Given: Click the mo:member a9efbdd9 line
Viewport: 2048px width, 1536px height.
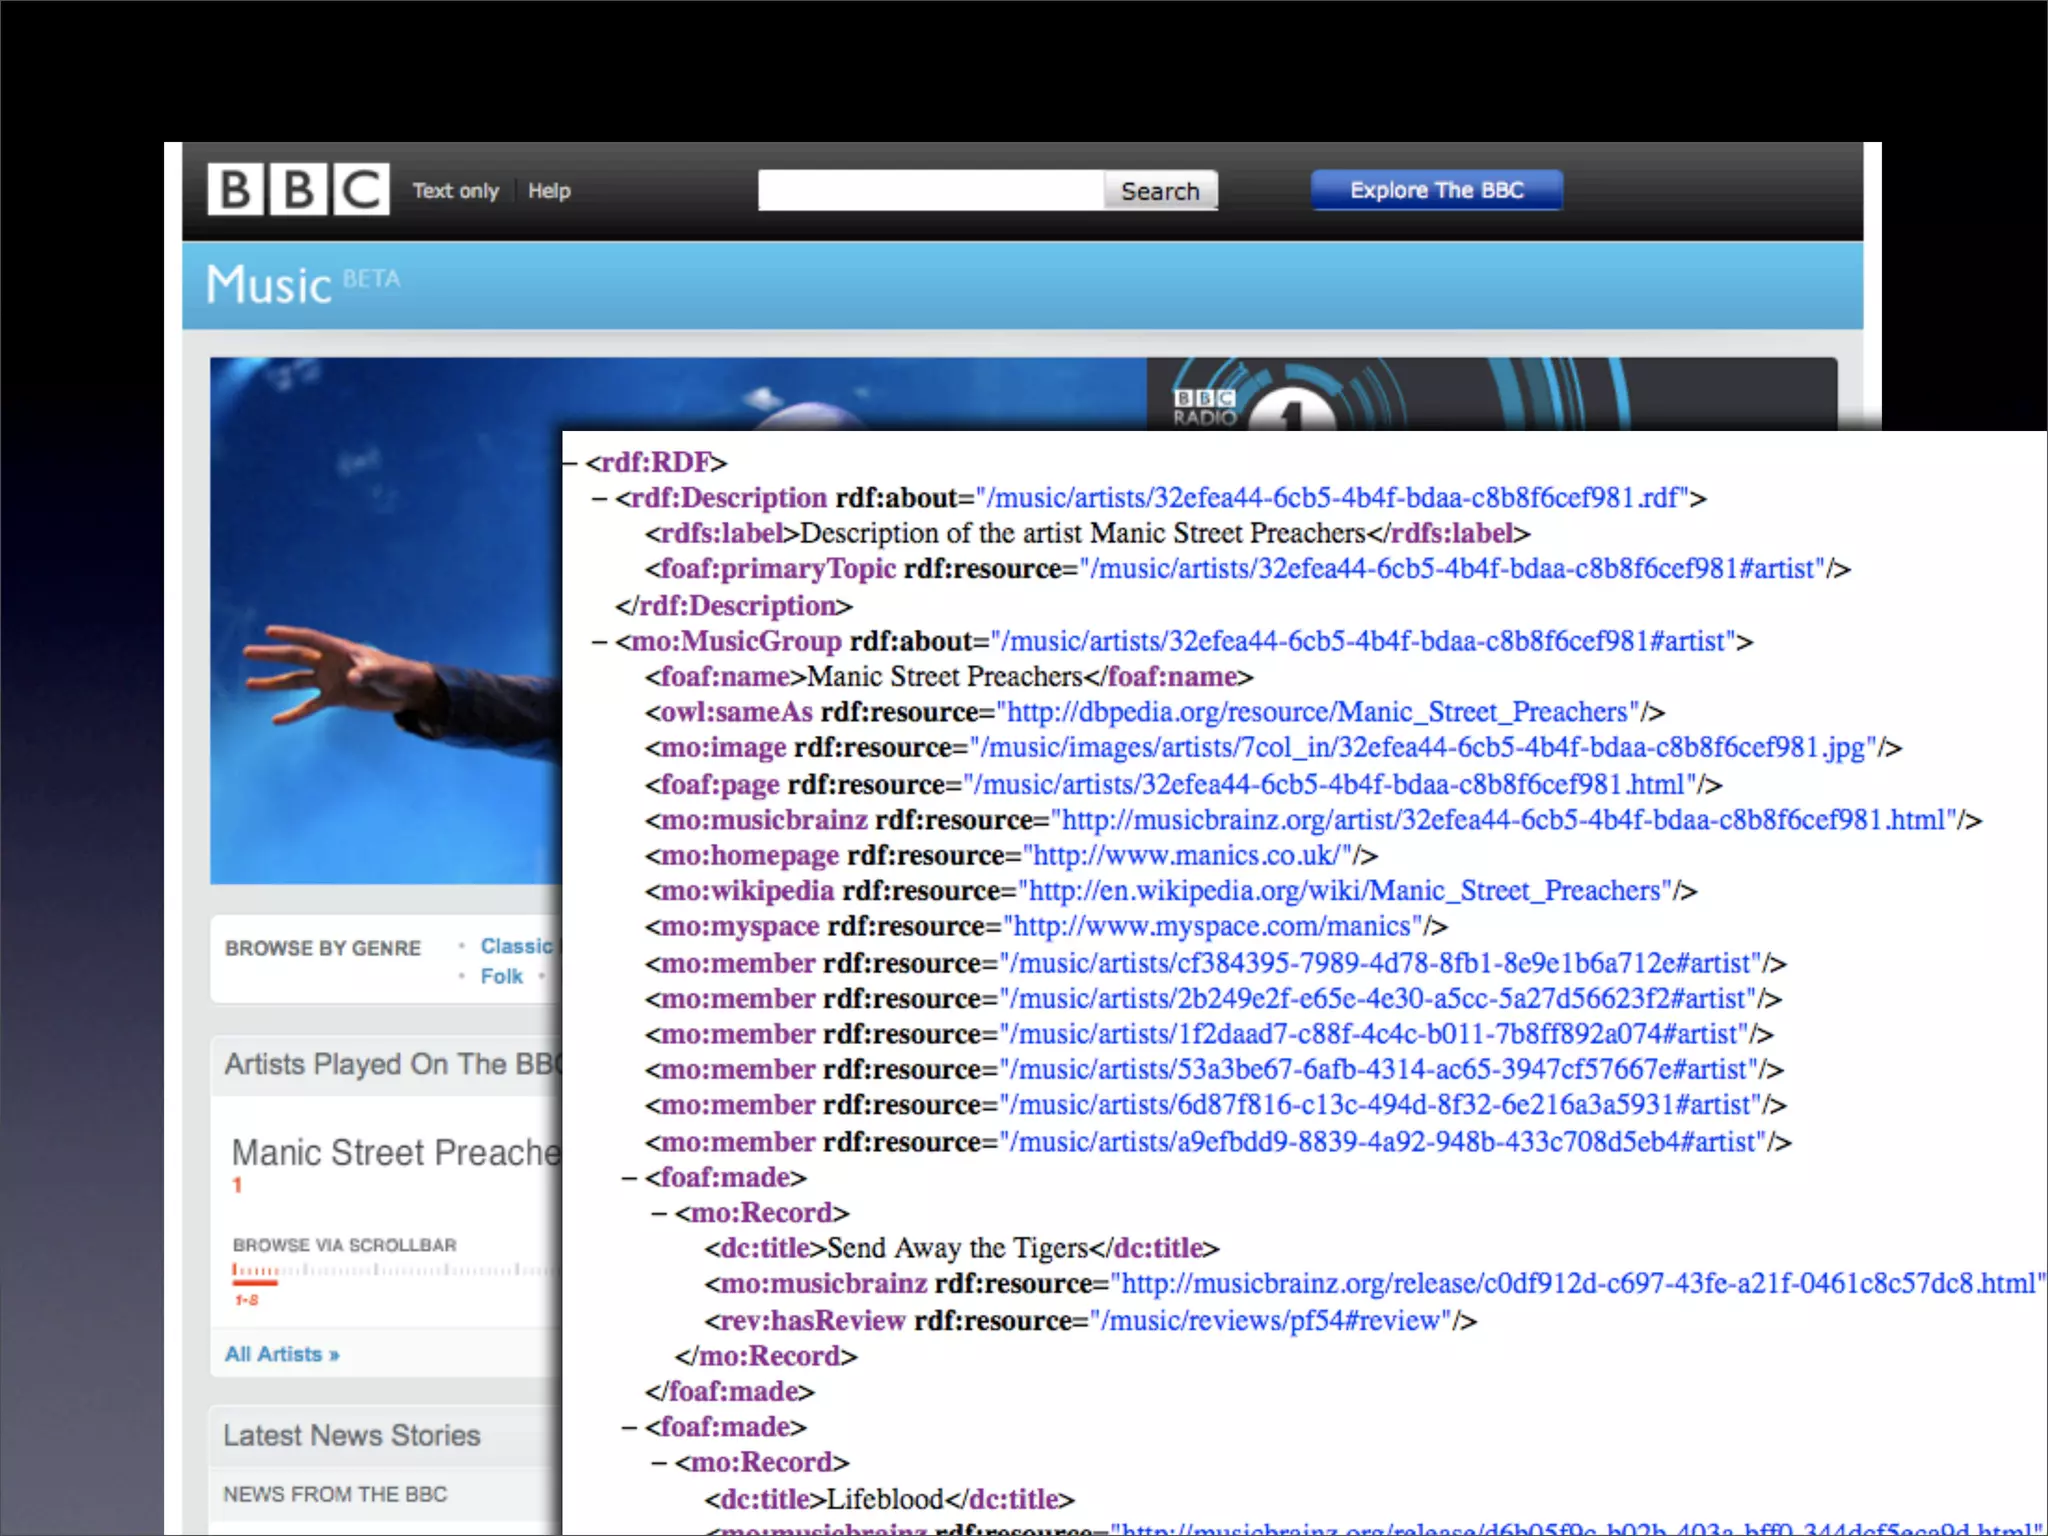Looking at the screenshot, I should pyautogui.click(x=1218, y=1142).
